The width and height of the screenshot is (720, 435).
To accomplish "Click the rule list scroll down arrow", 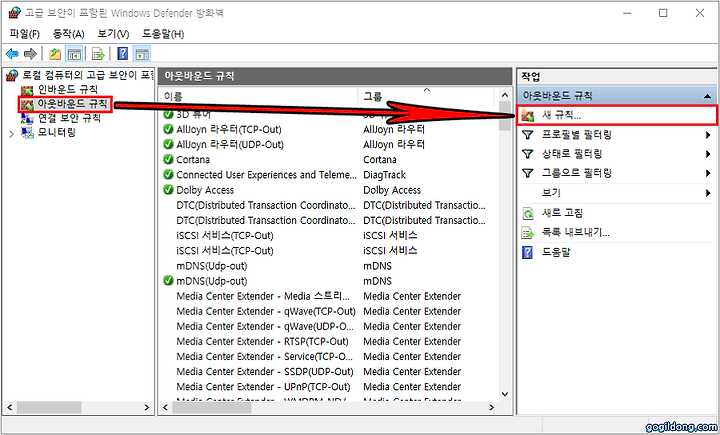I will pyautogui.click(x=505, y=394).
